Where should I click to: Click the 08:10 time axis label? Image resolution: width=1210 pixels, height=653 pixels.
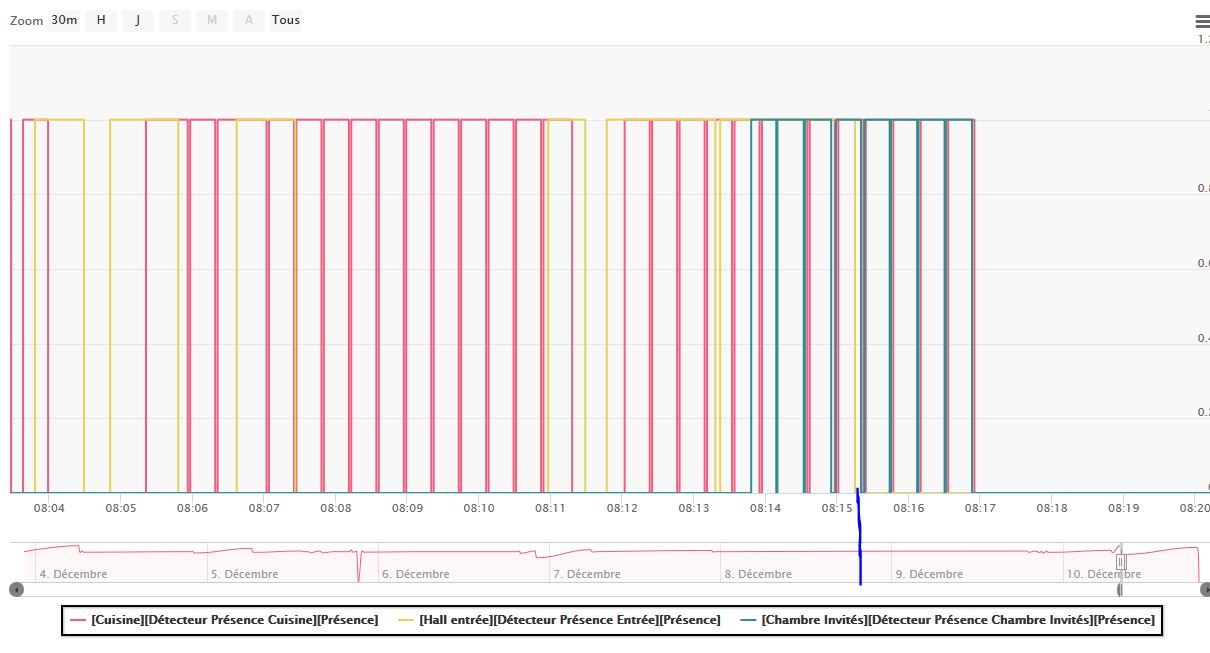pyautogui.click(x=479, y=508)
